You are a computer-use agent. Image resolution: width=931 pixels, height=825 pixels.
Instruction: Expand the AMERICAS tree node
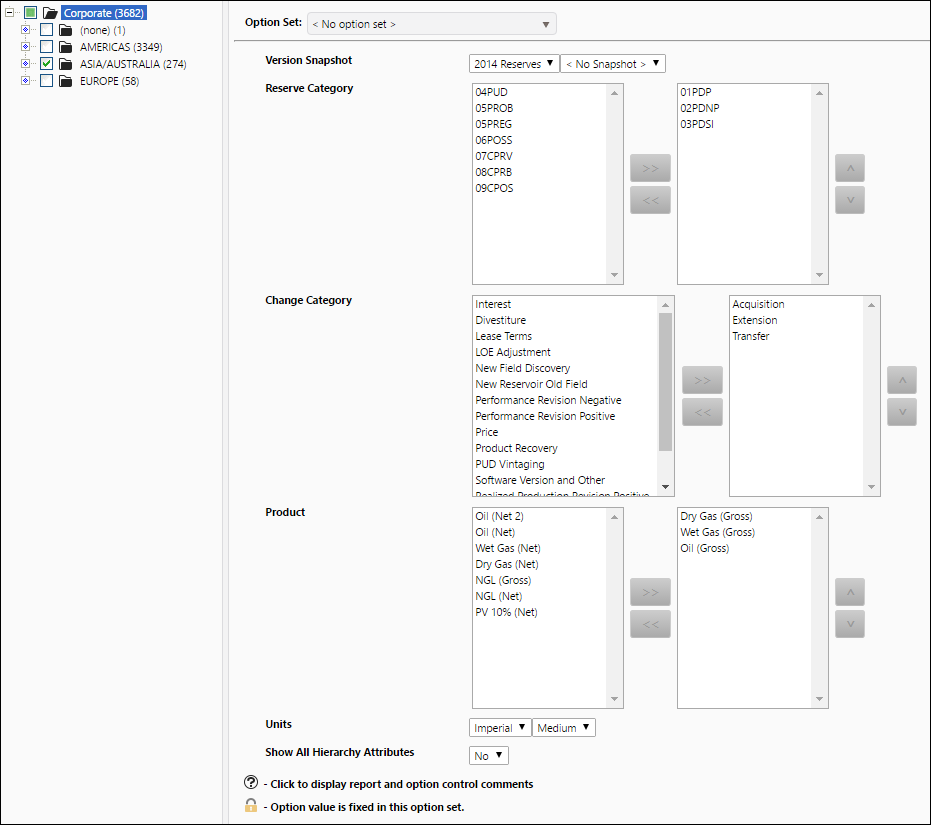click(26, 46)
